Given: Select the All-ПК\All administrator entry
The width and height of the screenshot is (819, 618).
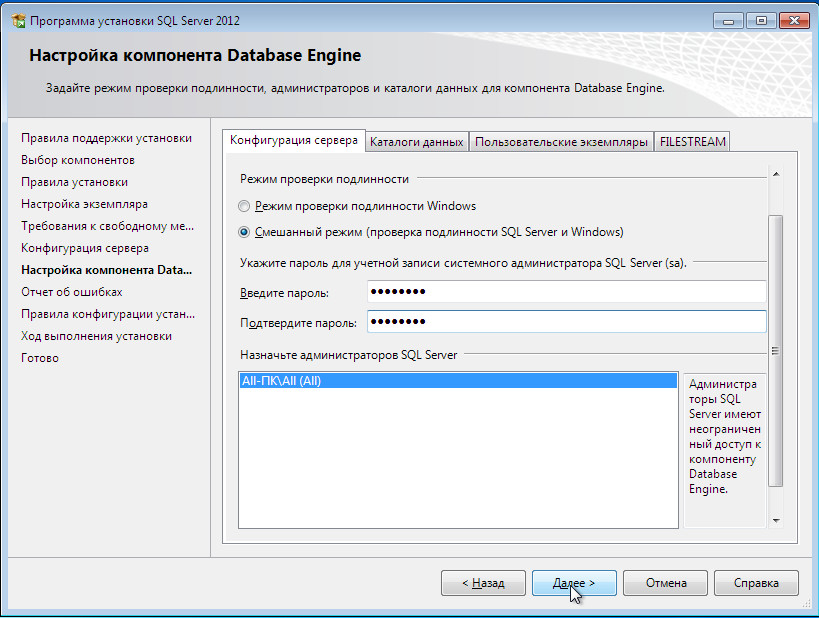Looking at the screenshot, I should tap(458, 381).
